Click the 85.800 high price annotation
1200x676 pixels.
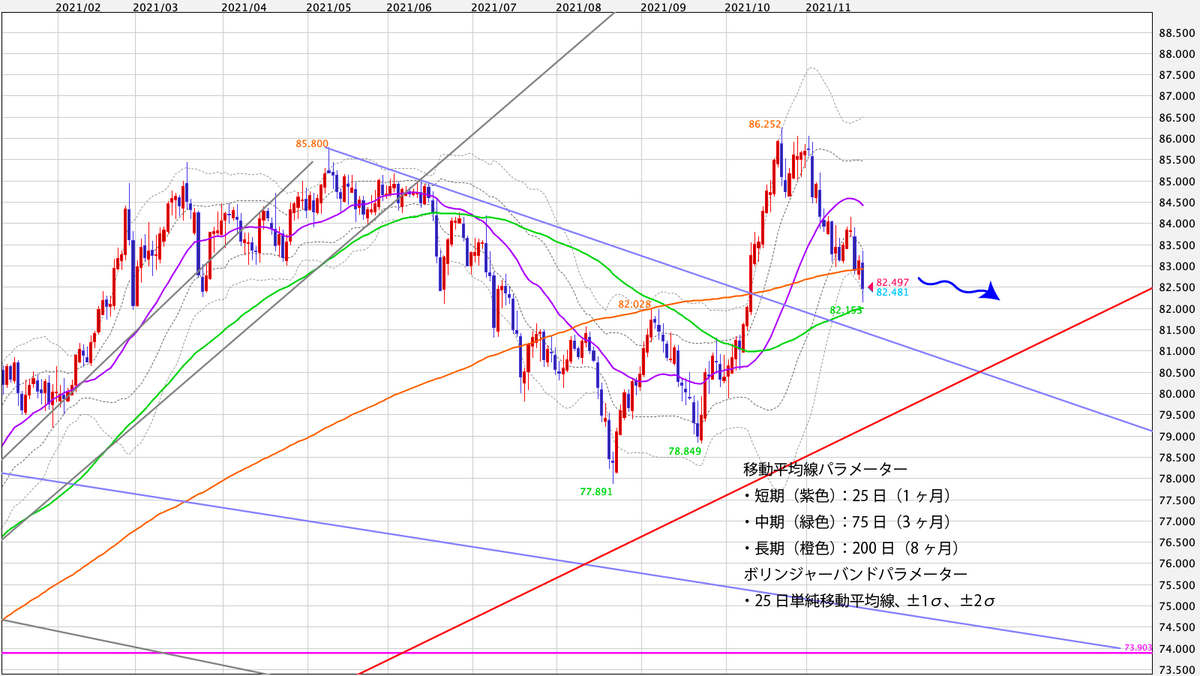312,144
